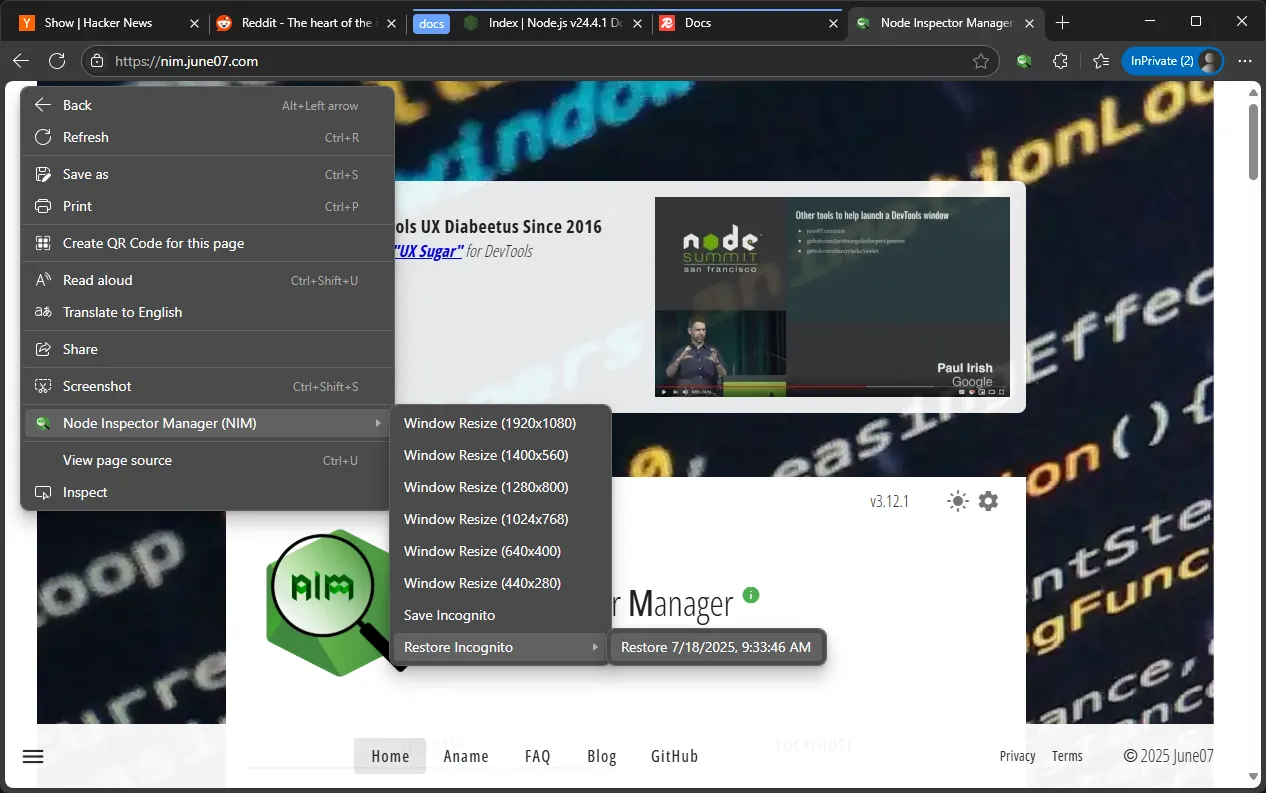Open a new tab with plus icon
Viewport: 1266px width, 793px height.
[x=1063, y=22]
